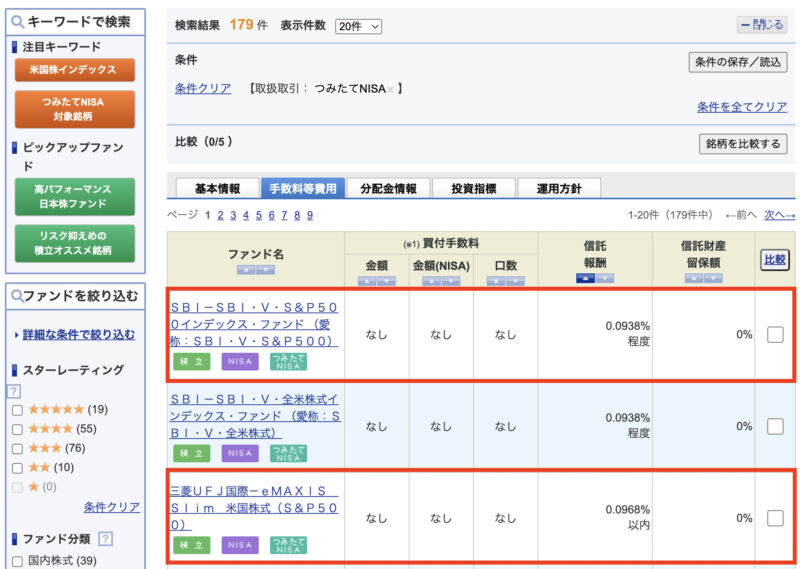Image resolution: width=800 pixels, height=569 pixels.
Task: Sort fund name column ascending
Action: pos(246,270)
